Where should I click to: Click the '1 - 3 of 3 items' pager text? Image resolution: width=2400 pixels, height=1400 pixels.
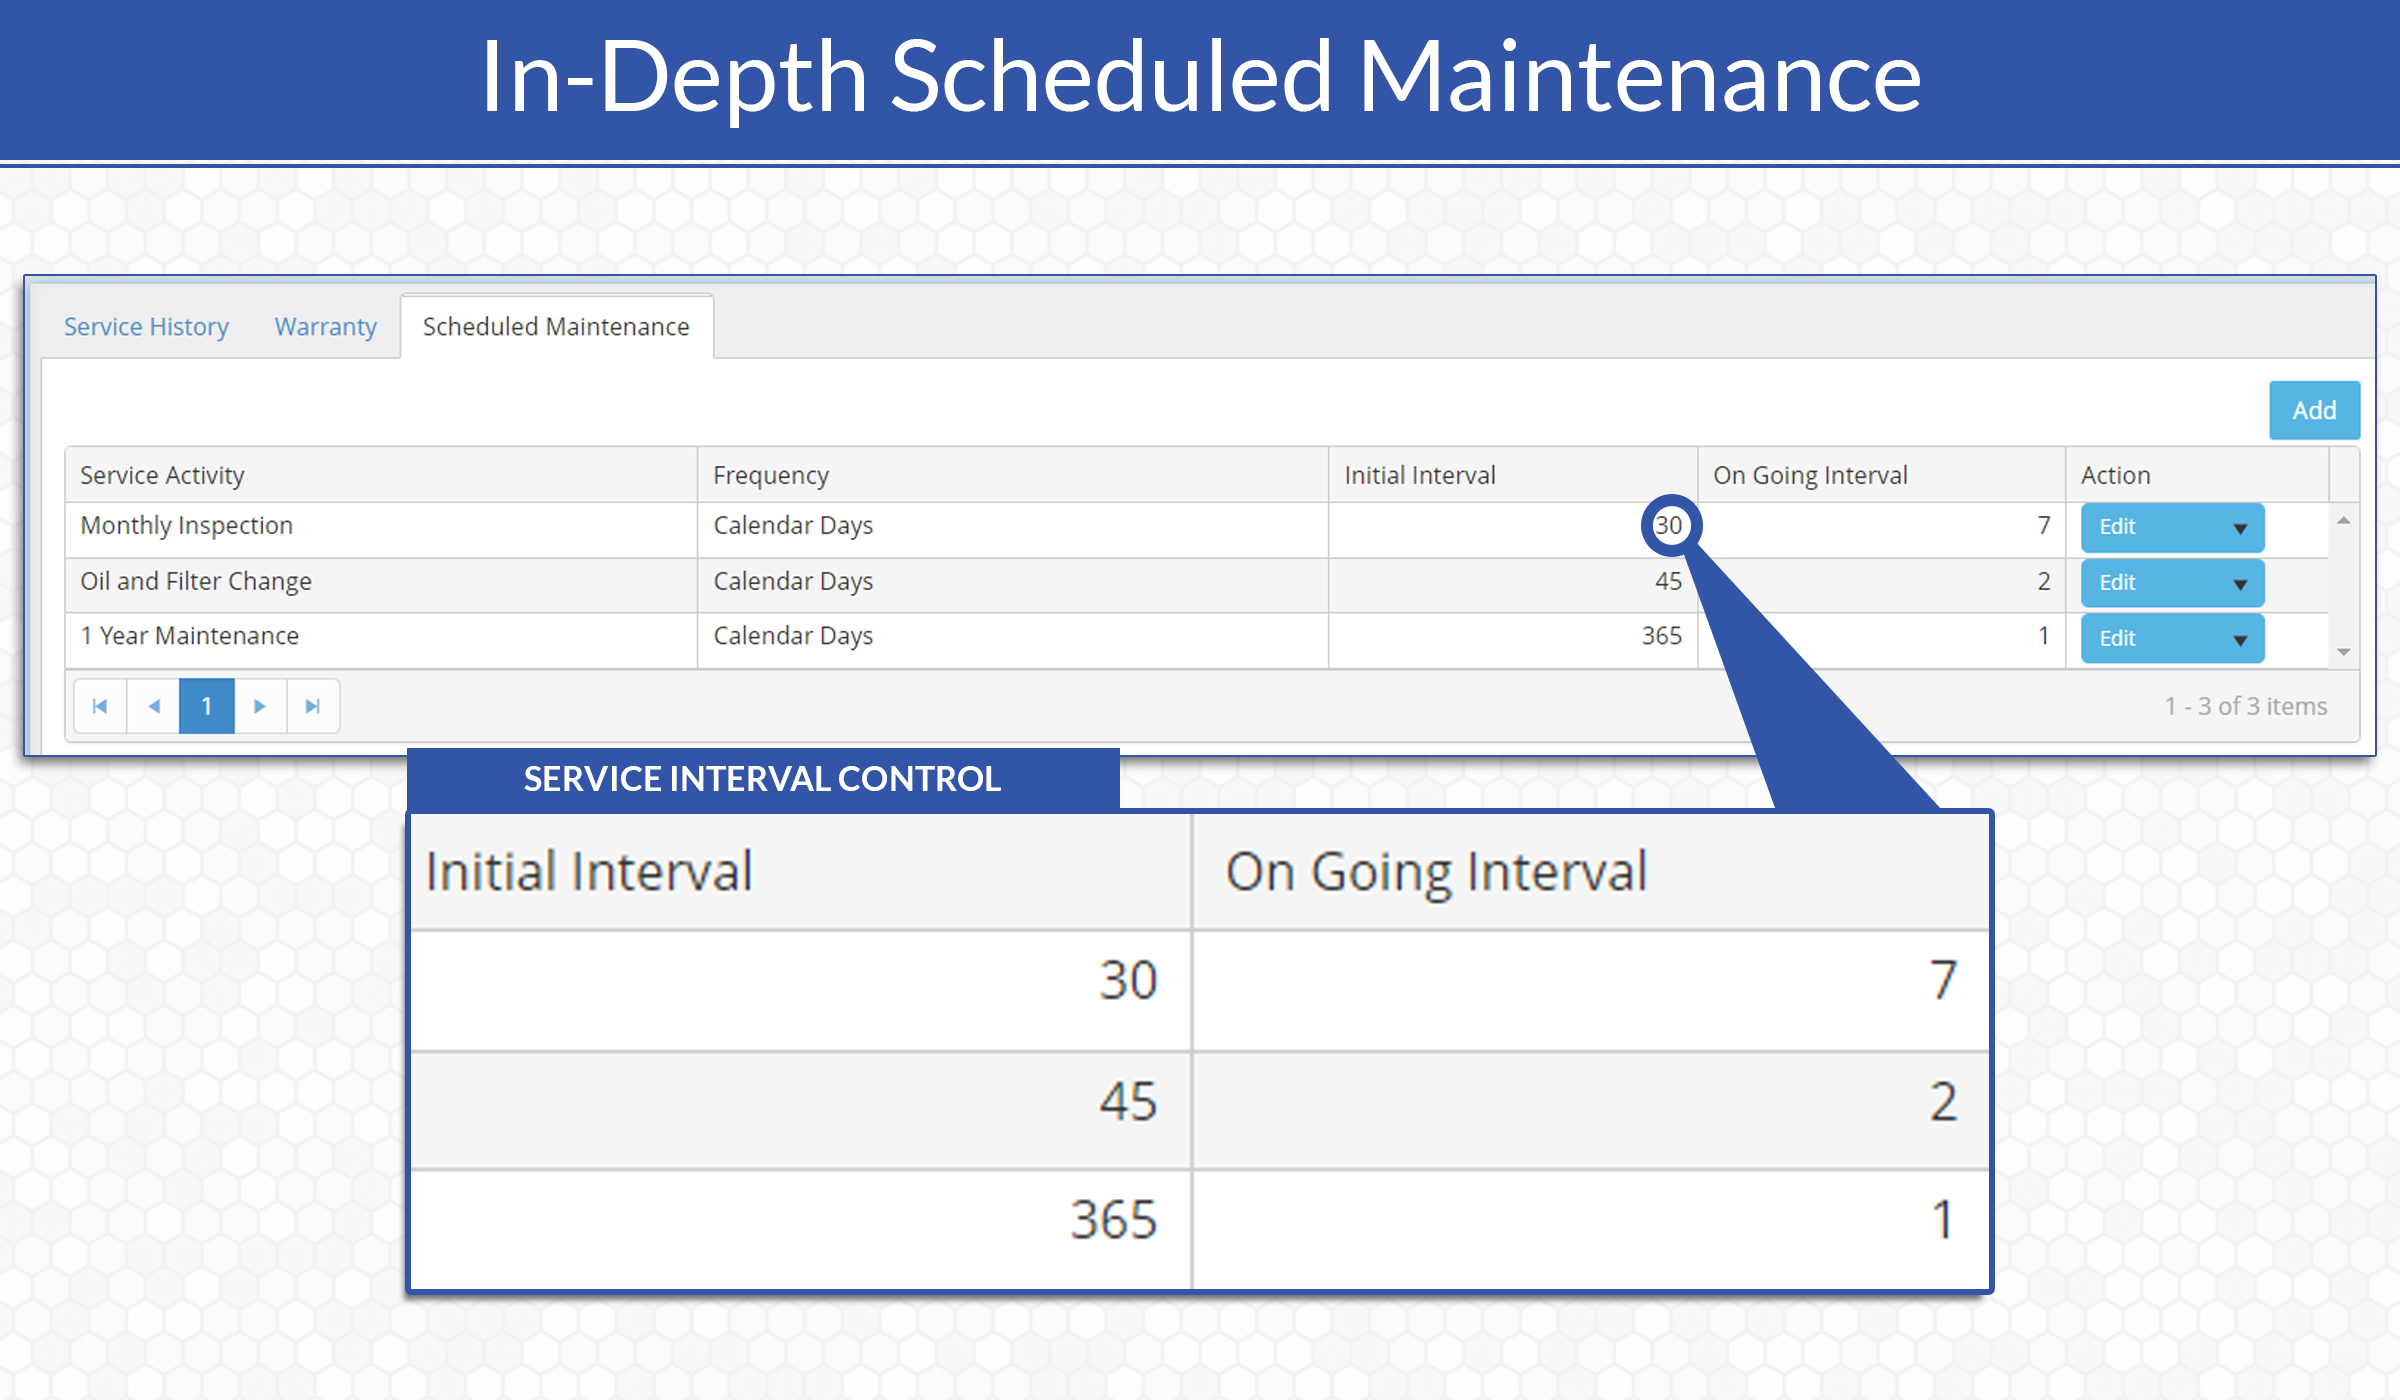click(x=2246, y=706)
